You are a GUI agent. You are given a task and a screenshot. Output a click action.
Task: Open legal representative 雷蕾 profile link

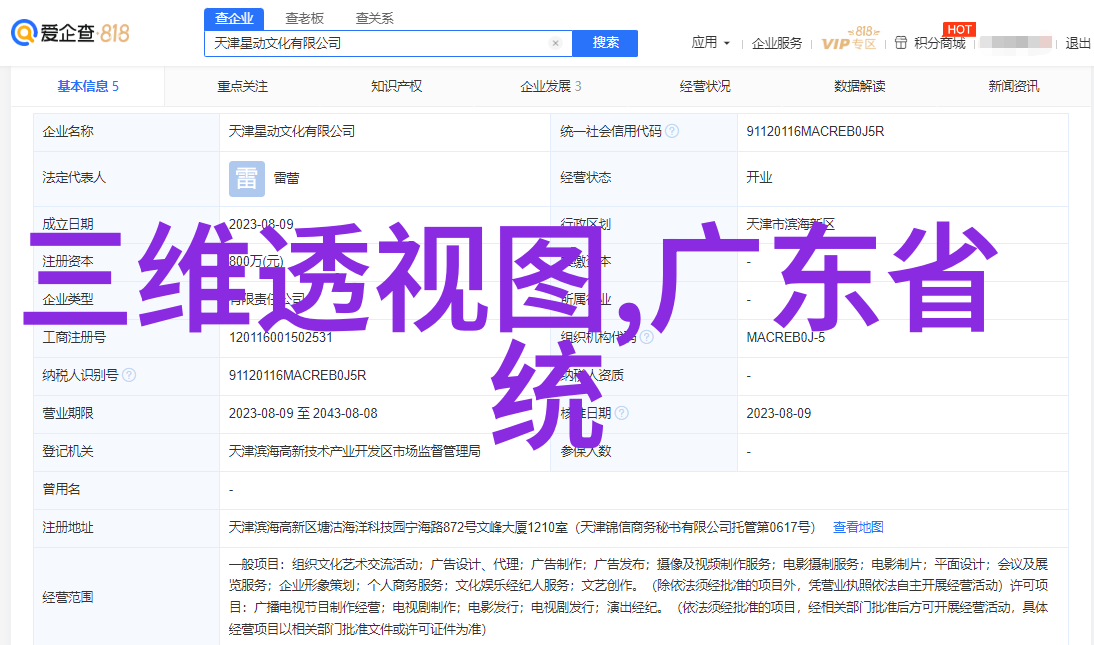(x=286, y=179)
